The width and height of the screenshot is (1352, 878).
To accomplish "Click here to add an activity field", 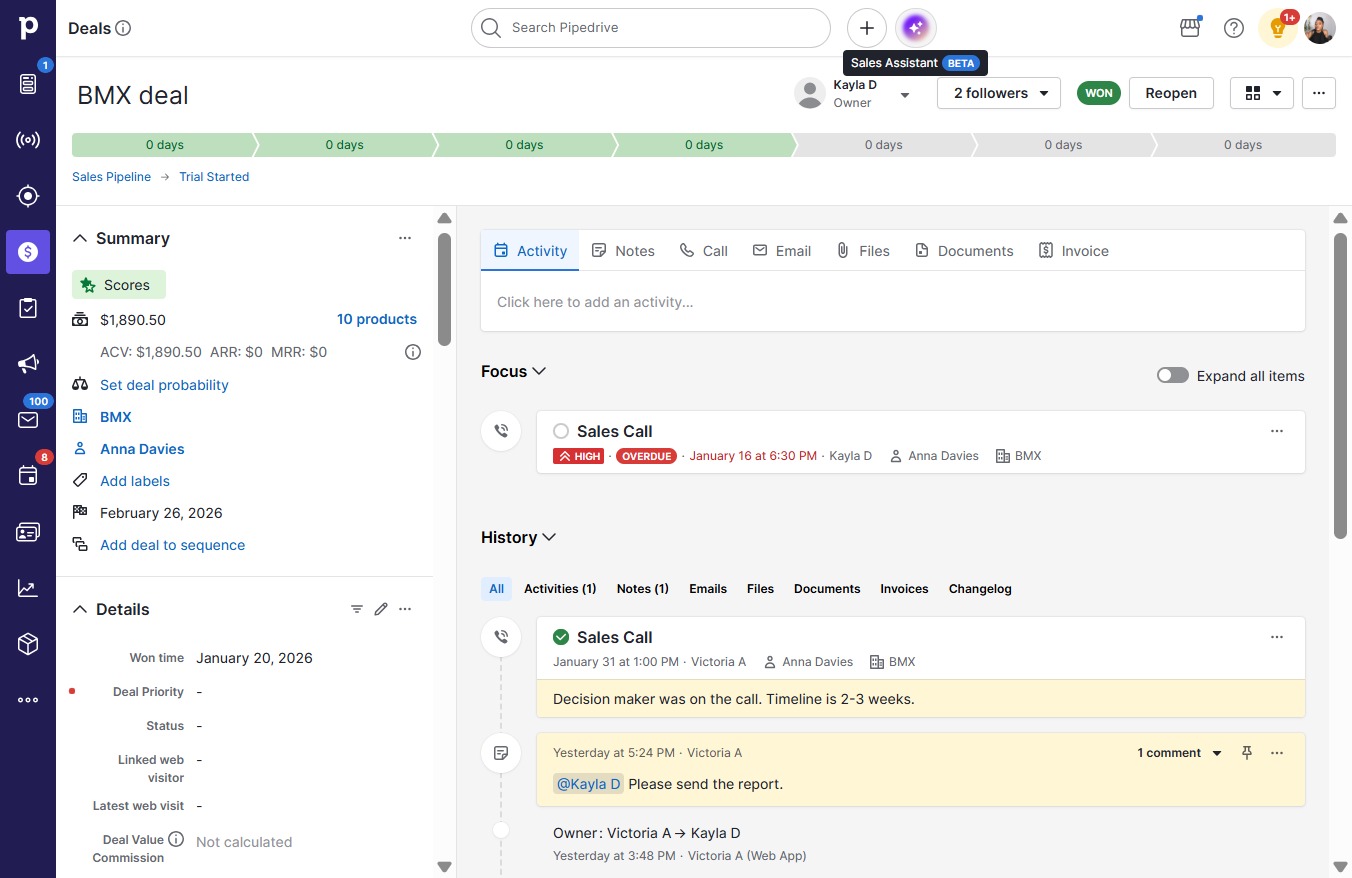I will (x=893, y=302).
